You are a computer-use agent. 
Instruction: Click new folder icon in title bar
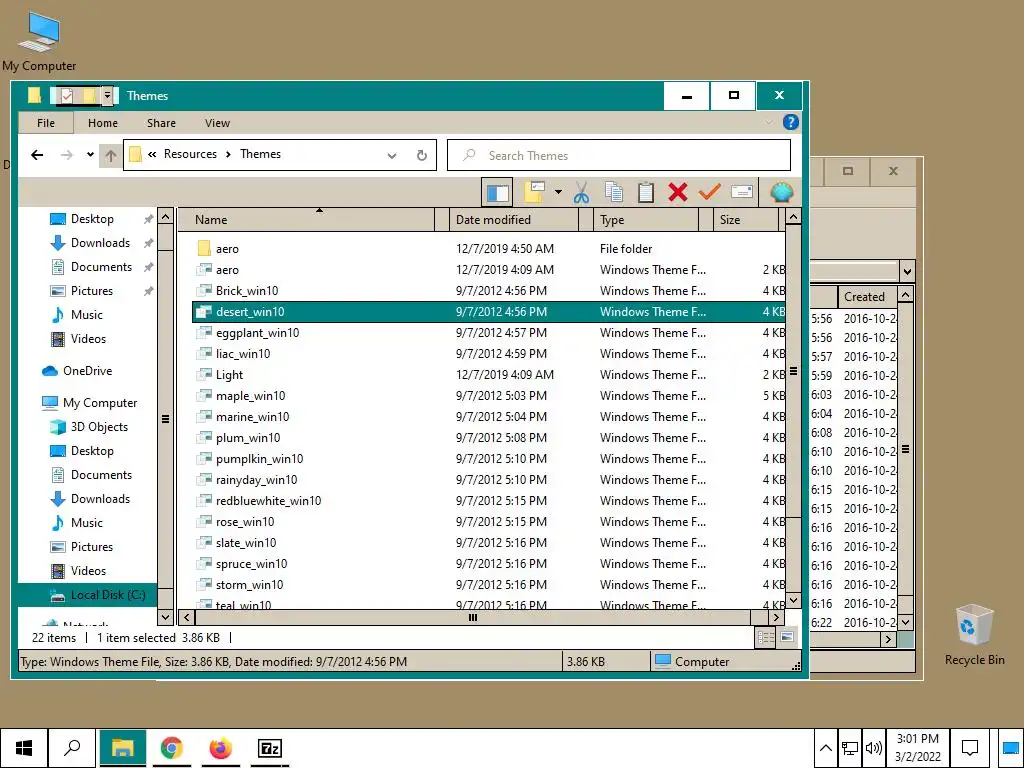(x=88, y=96)
